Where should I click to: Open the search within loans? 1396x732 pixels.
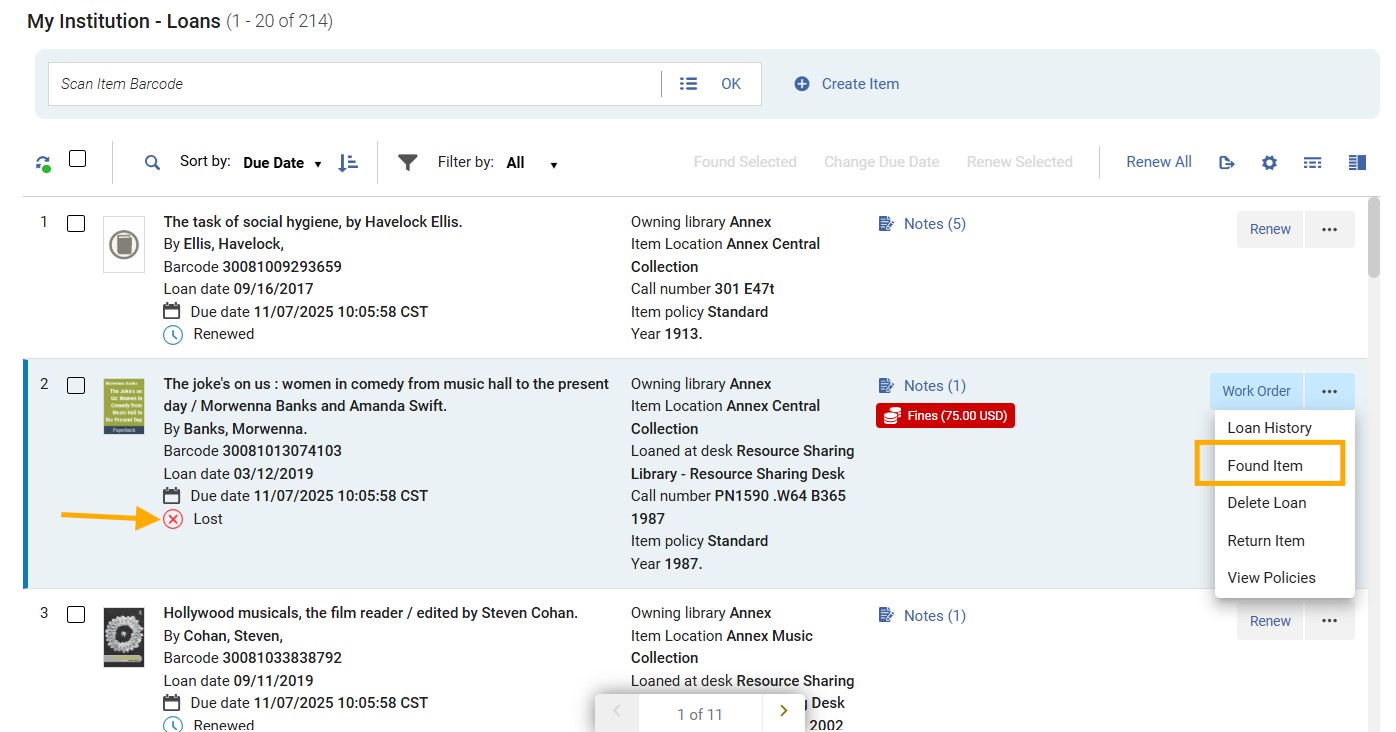tap(150, 161)
